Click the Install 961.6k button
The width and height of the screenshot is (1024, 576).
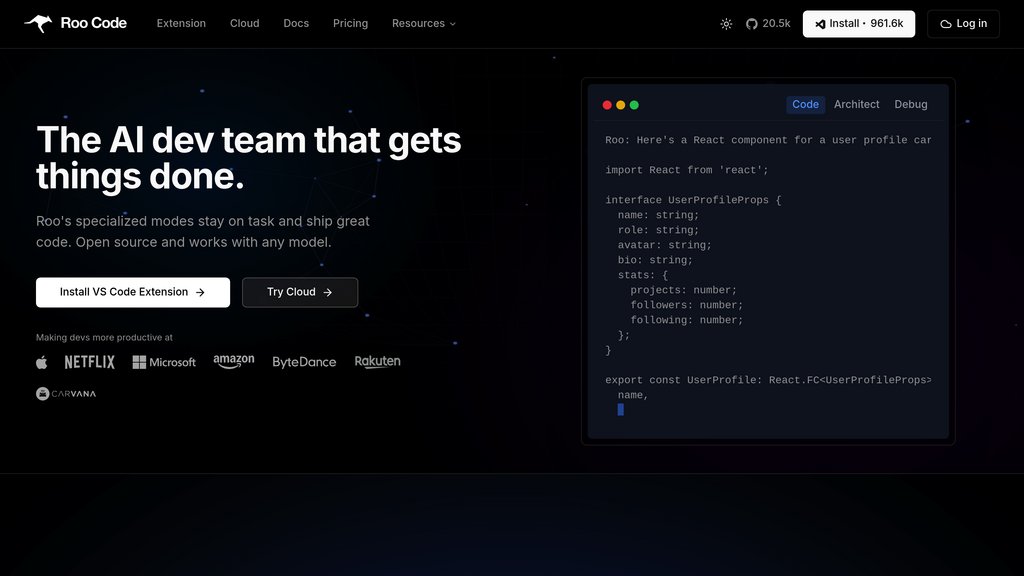click(x=858, y=24)
